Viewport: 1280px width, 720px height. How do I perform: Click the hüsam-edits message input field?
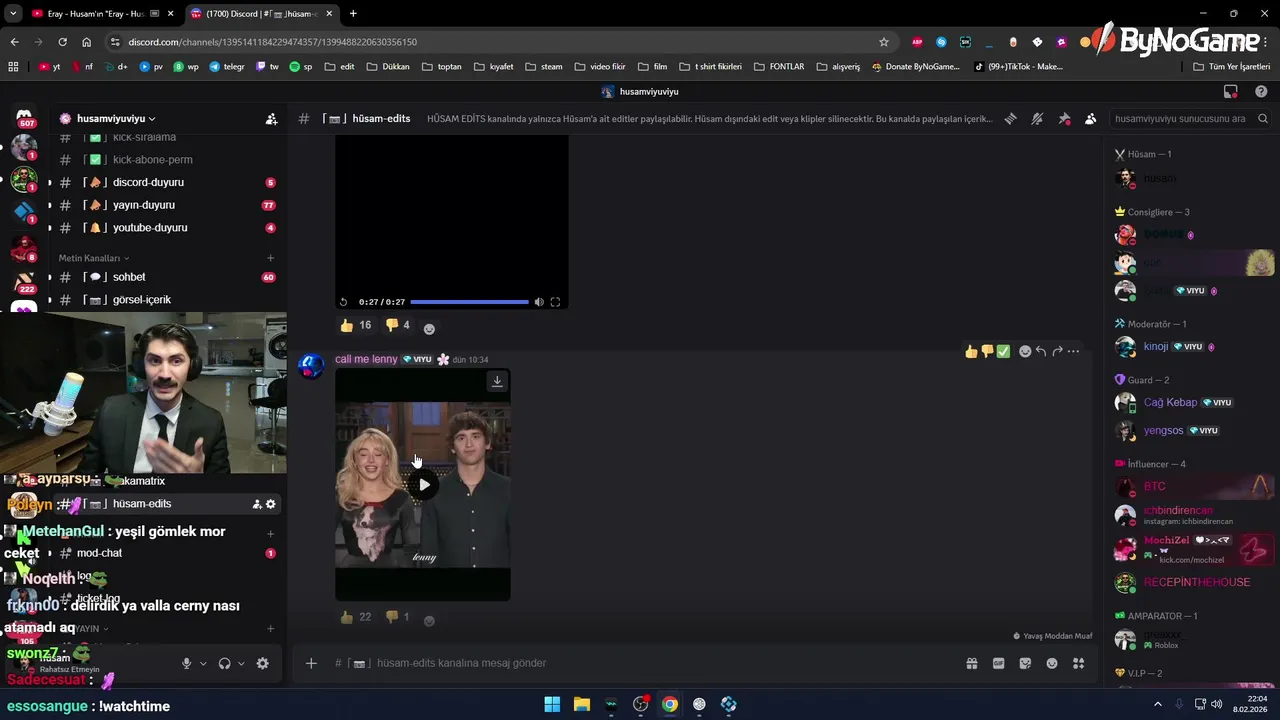coord(640,663)
